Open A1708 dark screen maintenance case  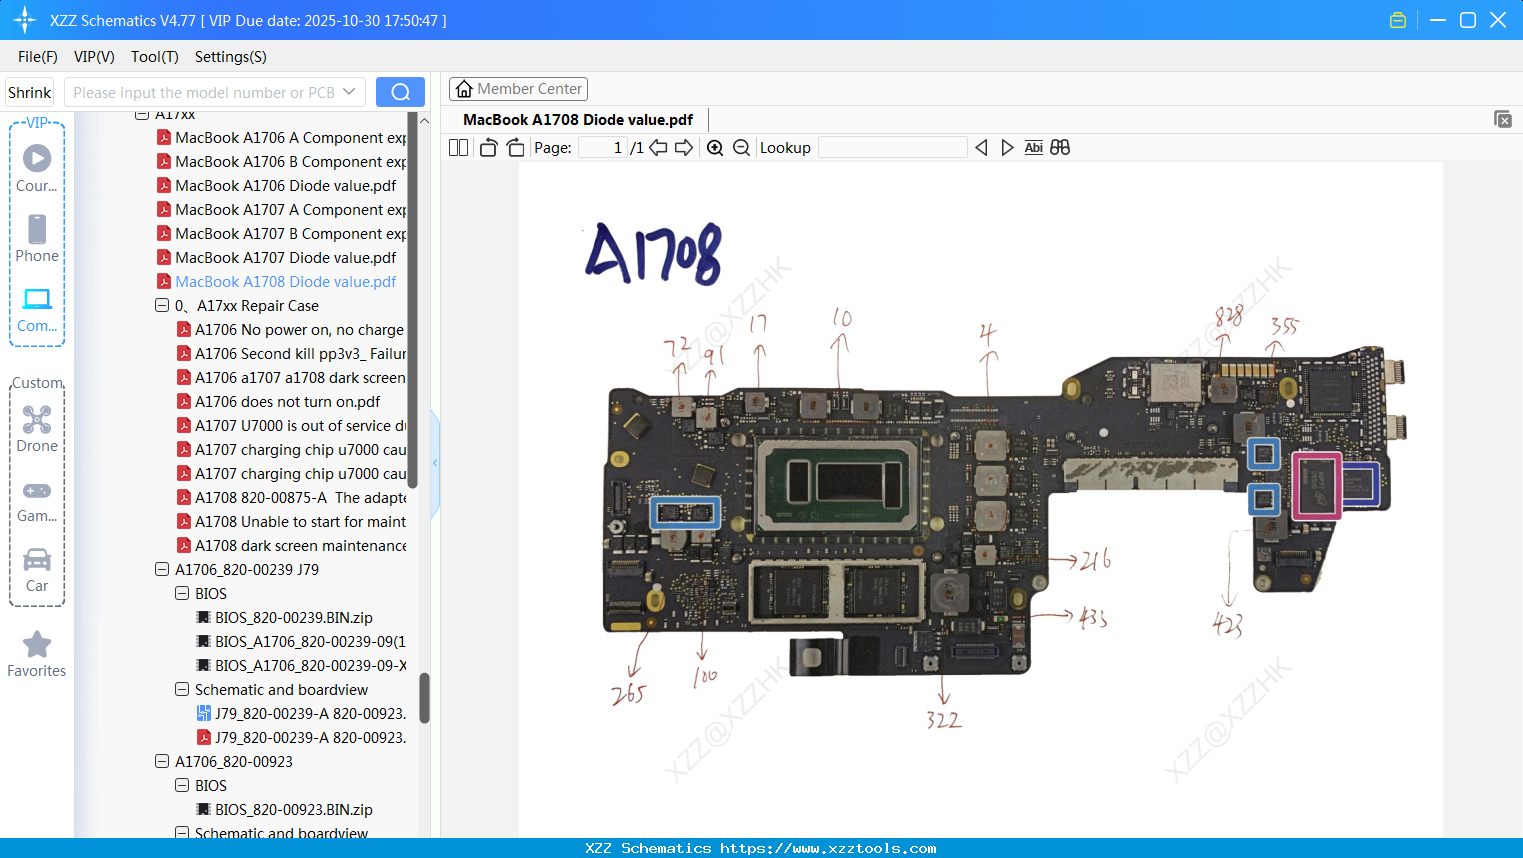(291, 546)
